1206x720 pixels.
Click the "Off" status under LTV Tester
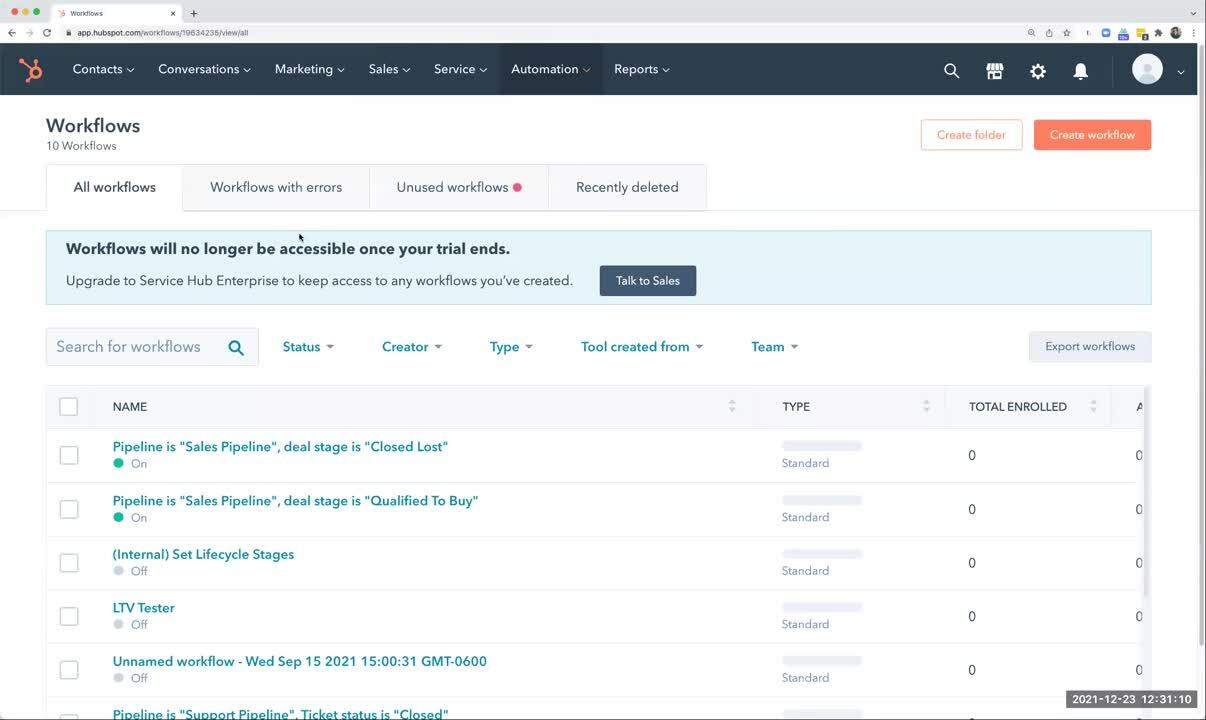click(139, 625)
